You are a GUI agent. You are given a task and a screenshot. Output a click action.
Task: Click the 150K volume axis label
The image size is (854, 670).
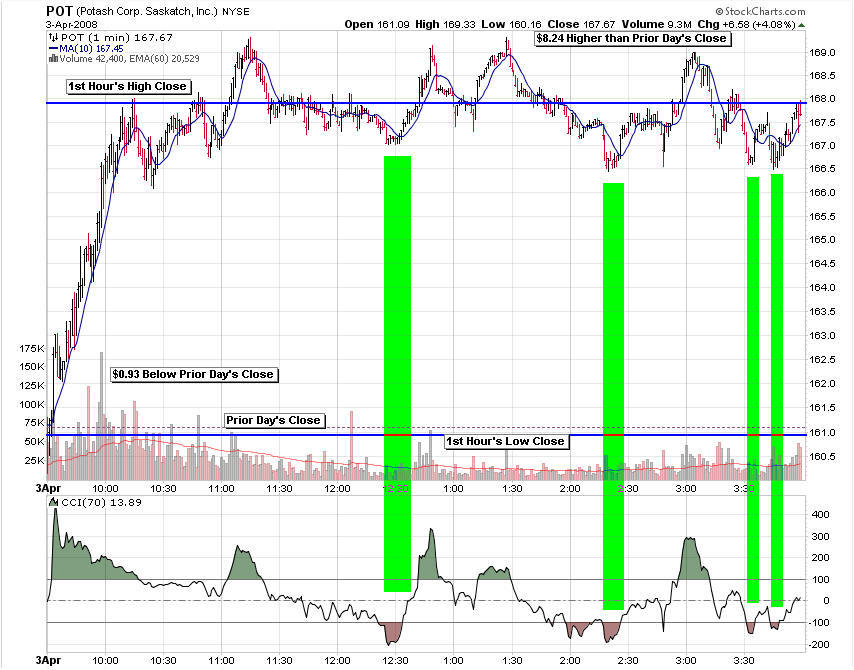(32, 367)
